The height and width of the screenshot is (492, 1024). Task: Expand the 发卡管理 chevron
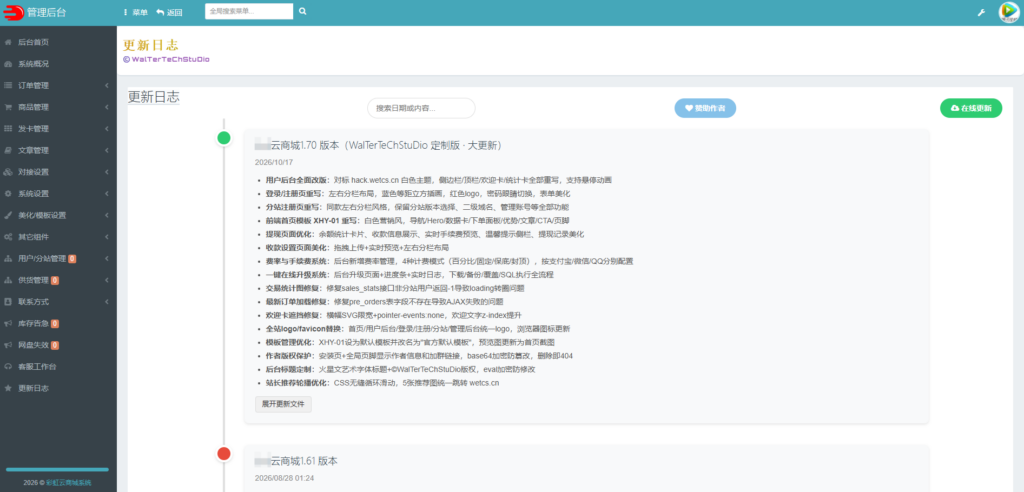click(x=106, y=129)
